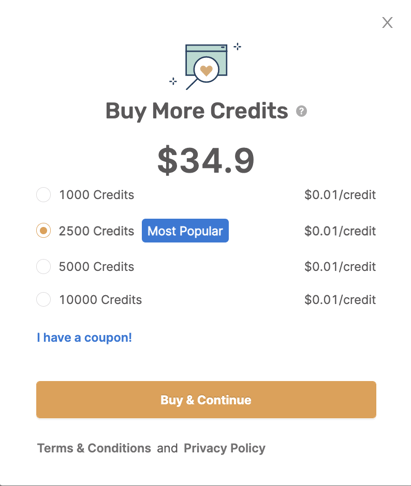Close the Buy More Credits dialog

coord(387,23)
